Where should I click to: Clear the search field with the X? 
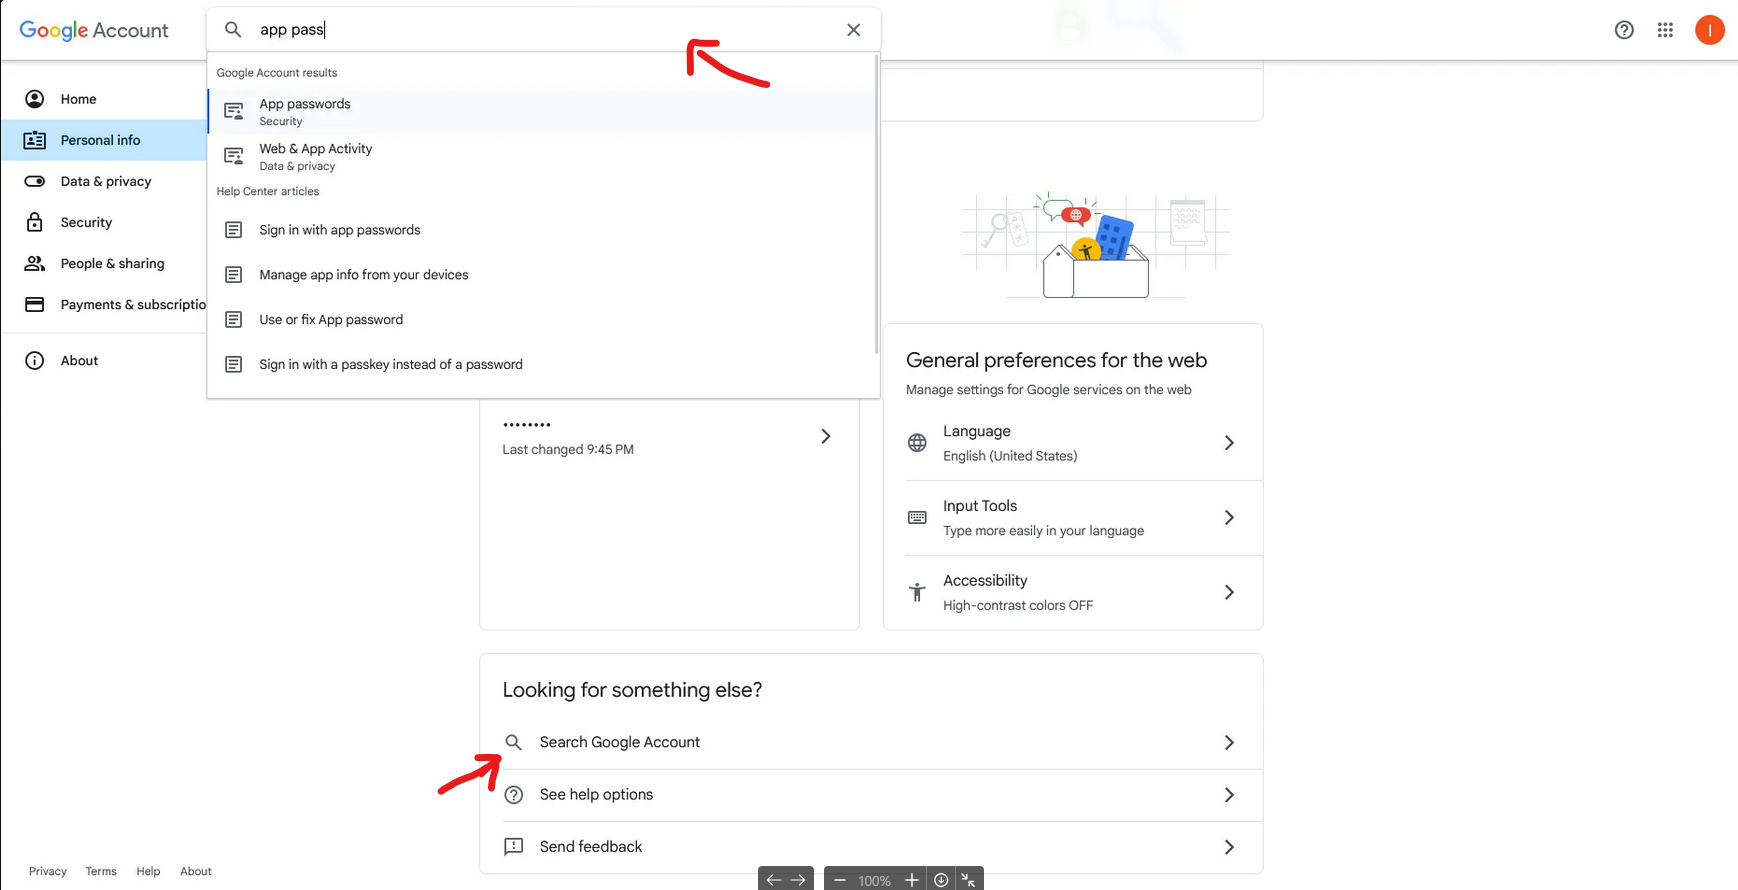(x=853, y=30)
